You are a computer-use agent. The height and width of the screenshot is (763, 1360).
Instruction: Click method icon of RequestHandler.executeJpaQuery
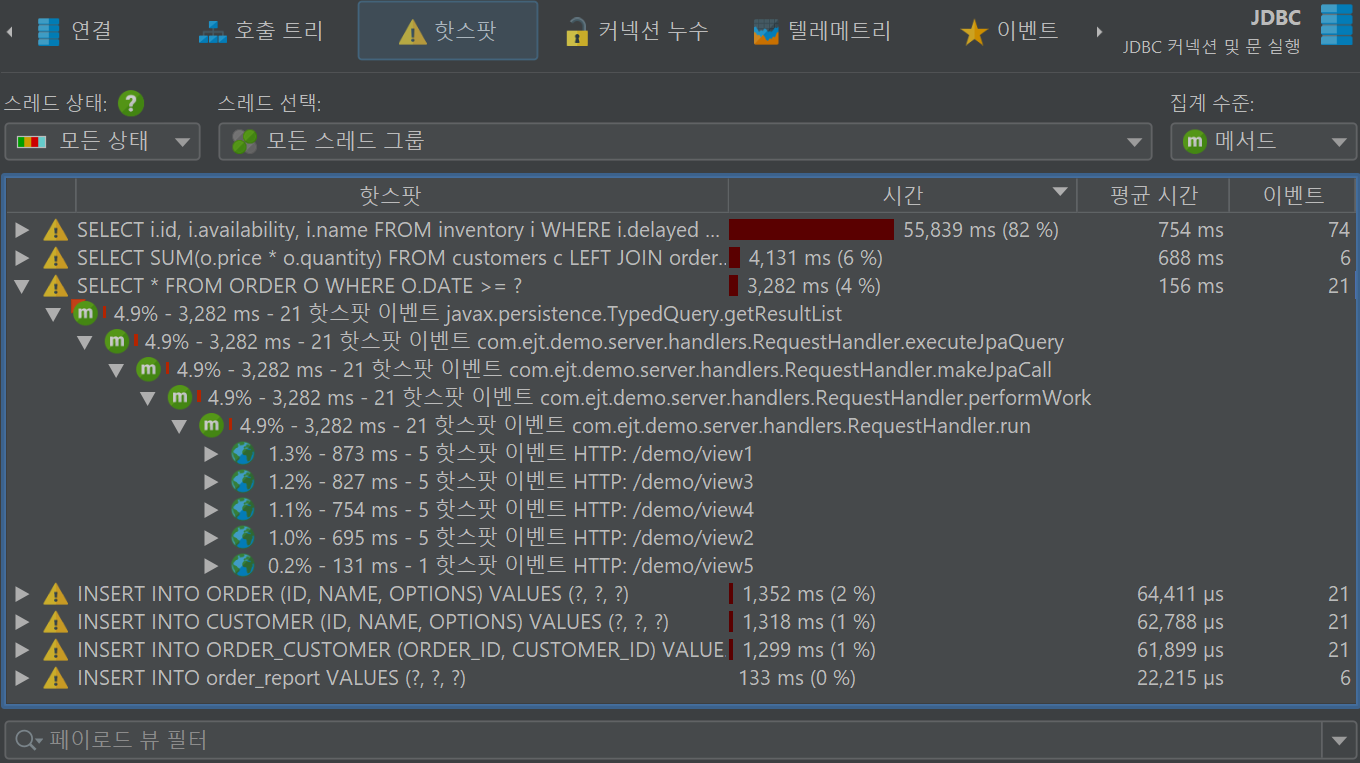pos(117,342)
